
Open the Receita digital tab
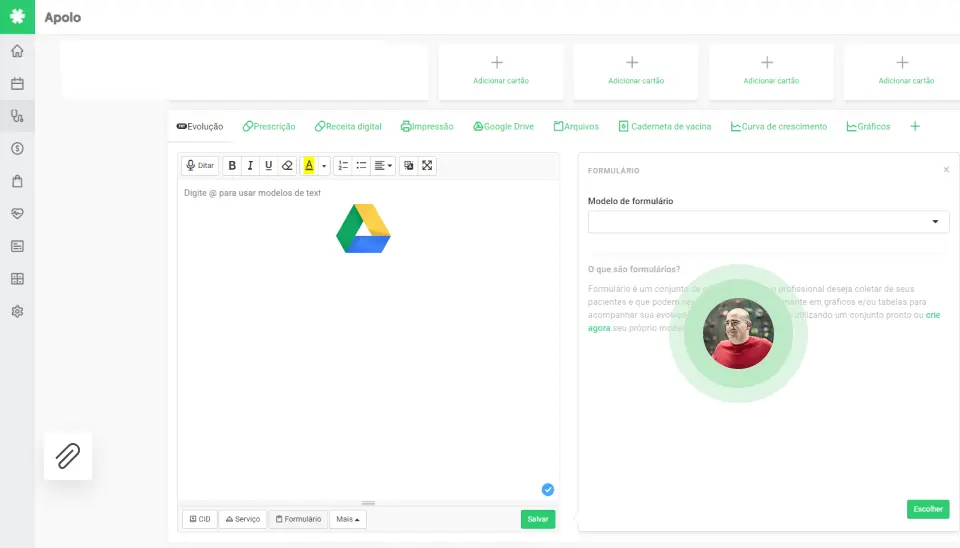tap(348, 126)
